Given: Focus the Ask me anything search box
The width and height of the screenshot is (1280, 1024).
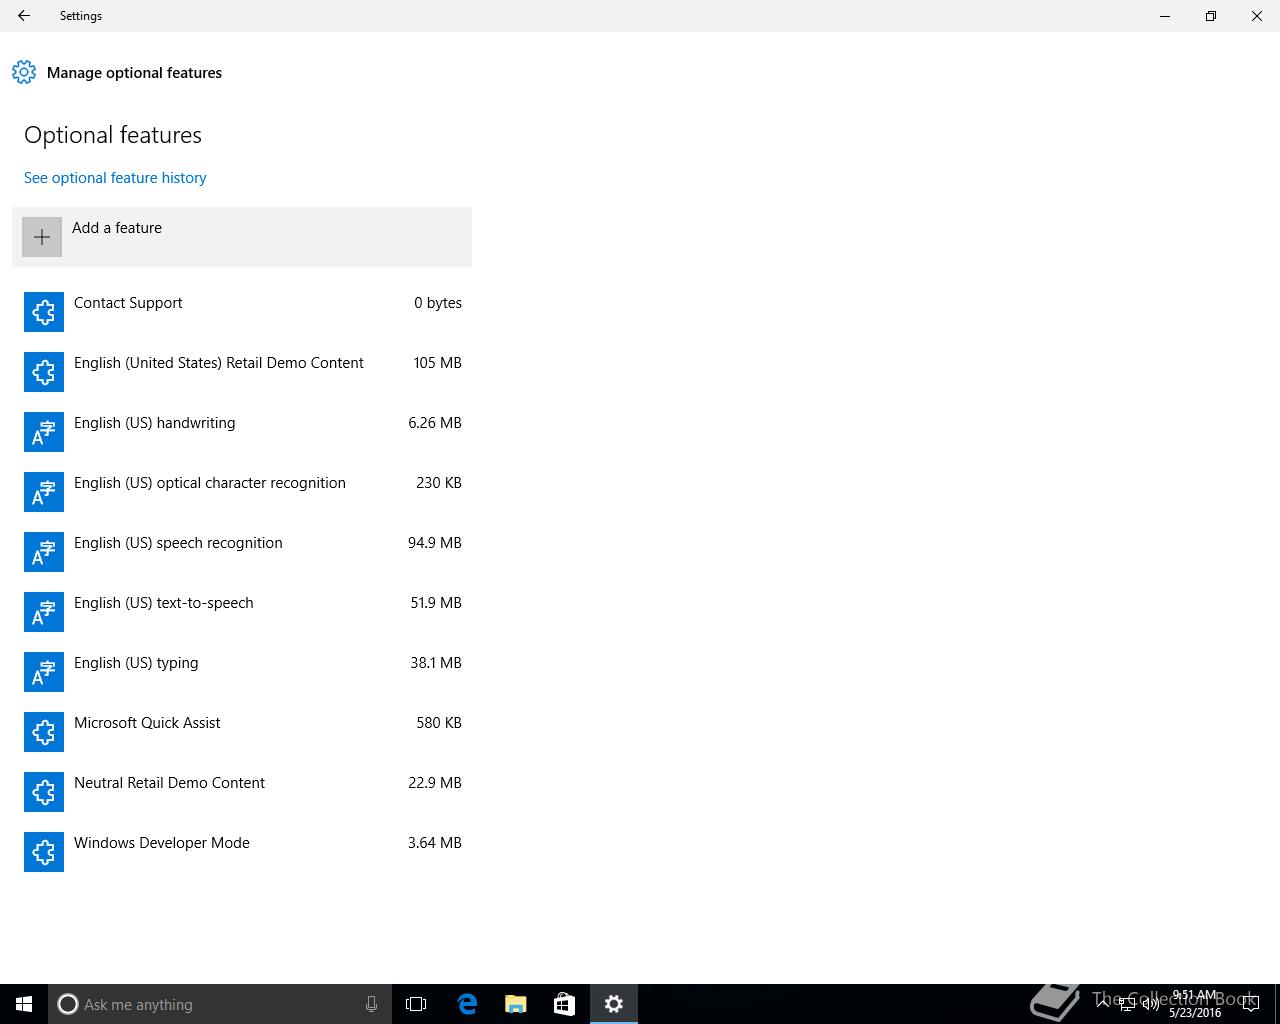Looking at the screenshot, I should [219, 1004].
